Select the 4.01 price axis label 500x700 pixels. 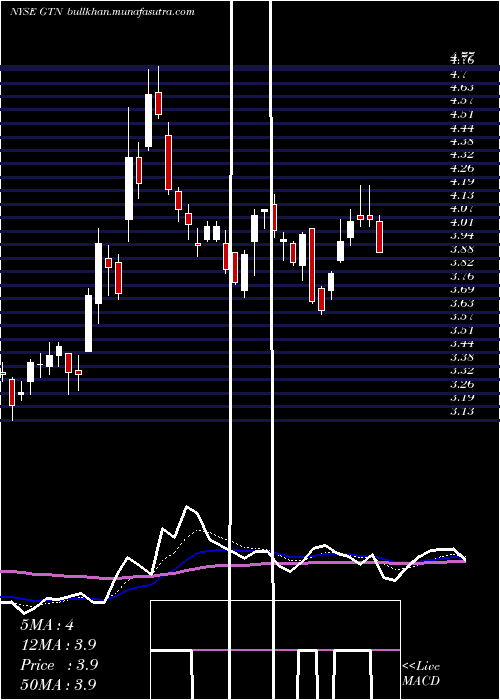[x=462, y=222]
